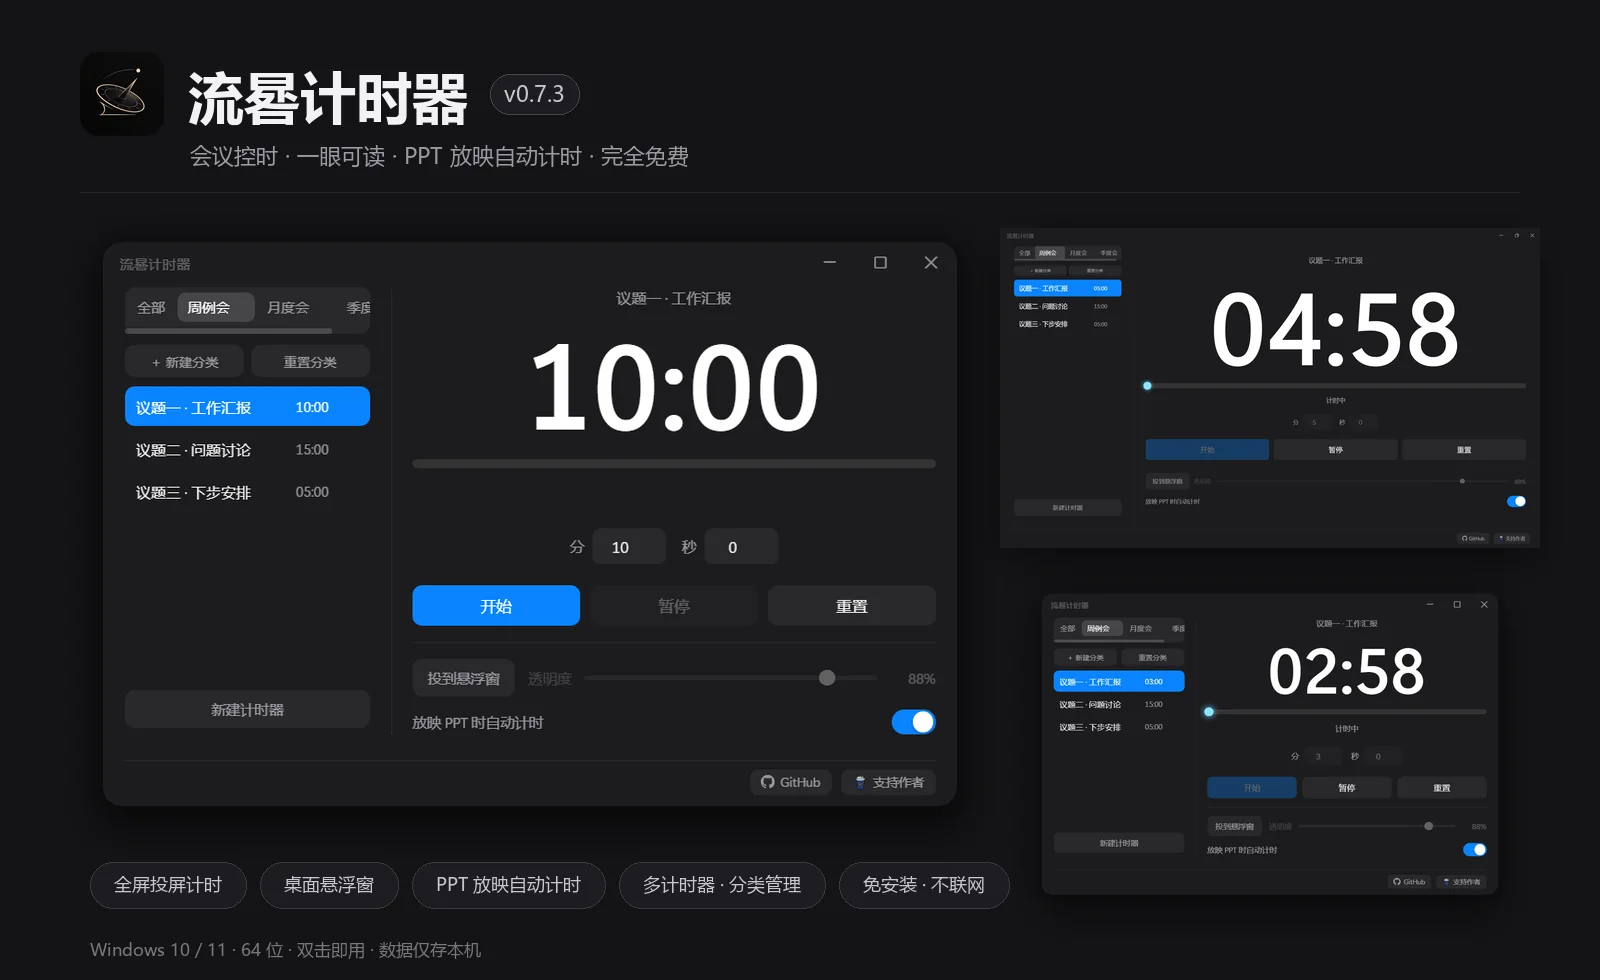1600x980 pixels.
Task: Select 议题三 · 下步安排 in the 02:58 window
Action: 1119,727
